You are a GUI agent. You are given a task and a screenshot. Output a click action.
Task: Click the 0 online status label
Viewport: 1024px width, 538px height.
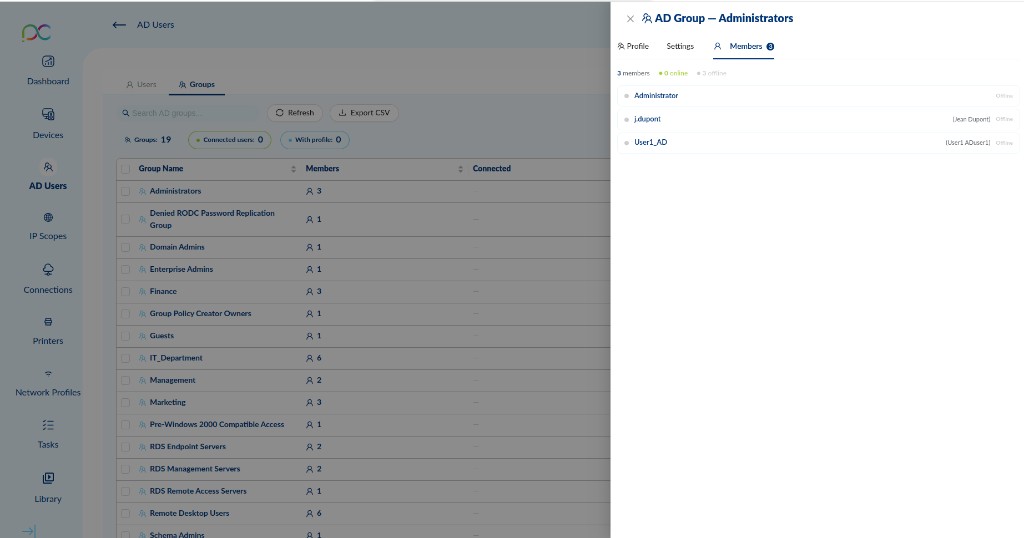(673, 74)
